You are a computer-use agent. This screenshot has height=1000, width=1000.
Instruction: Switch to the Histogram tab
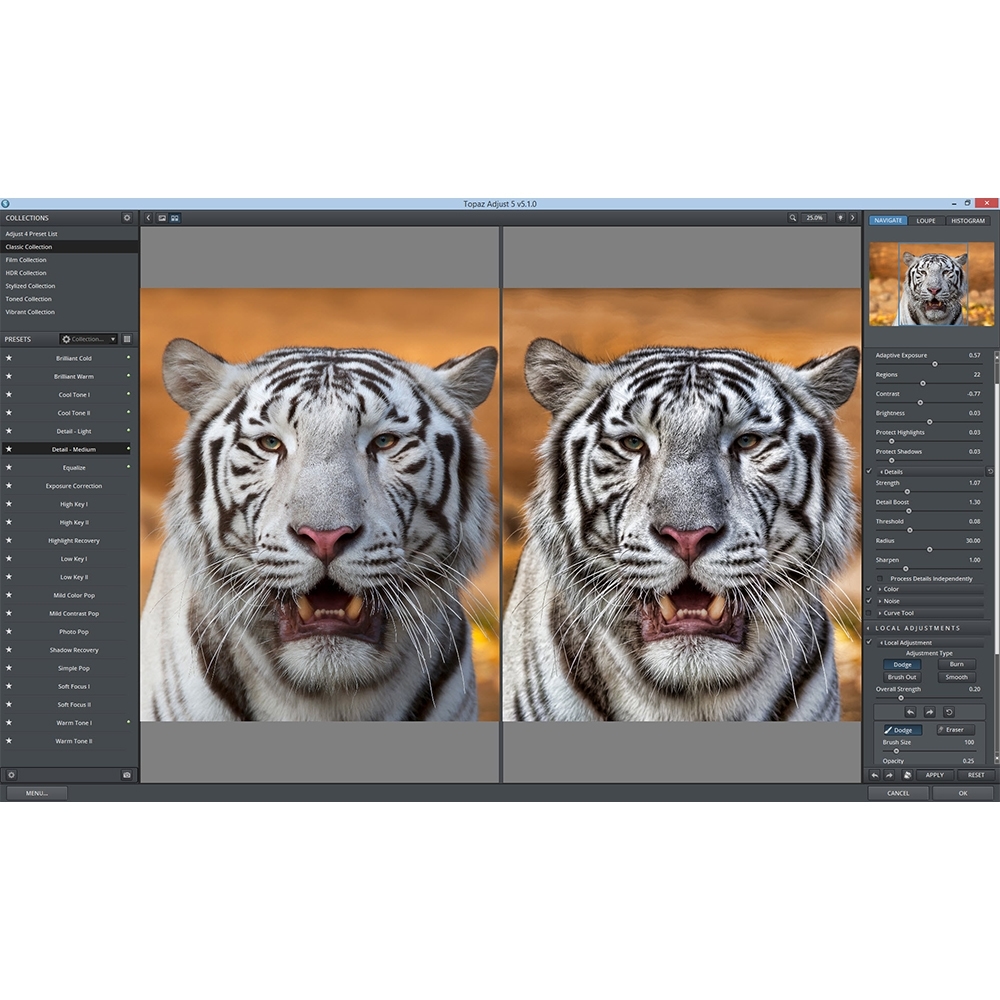coord(967,220)
